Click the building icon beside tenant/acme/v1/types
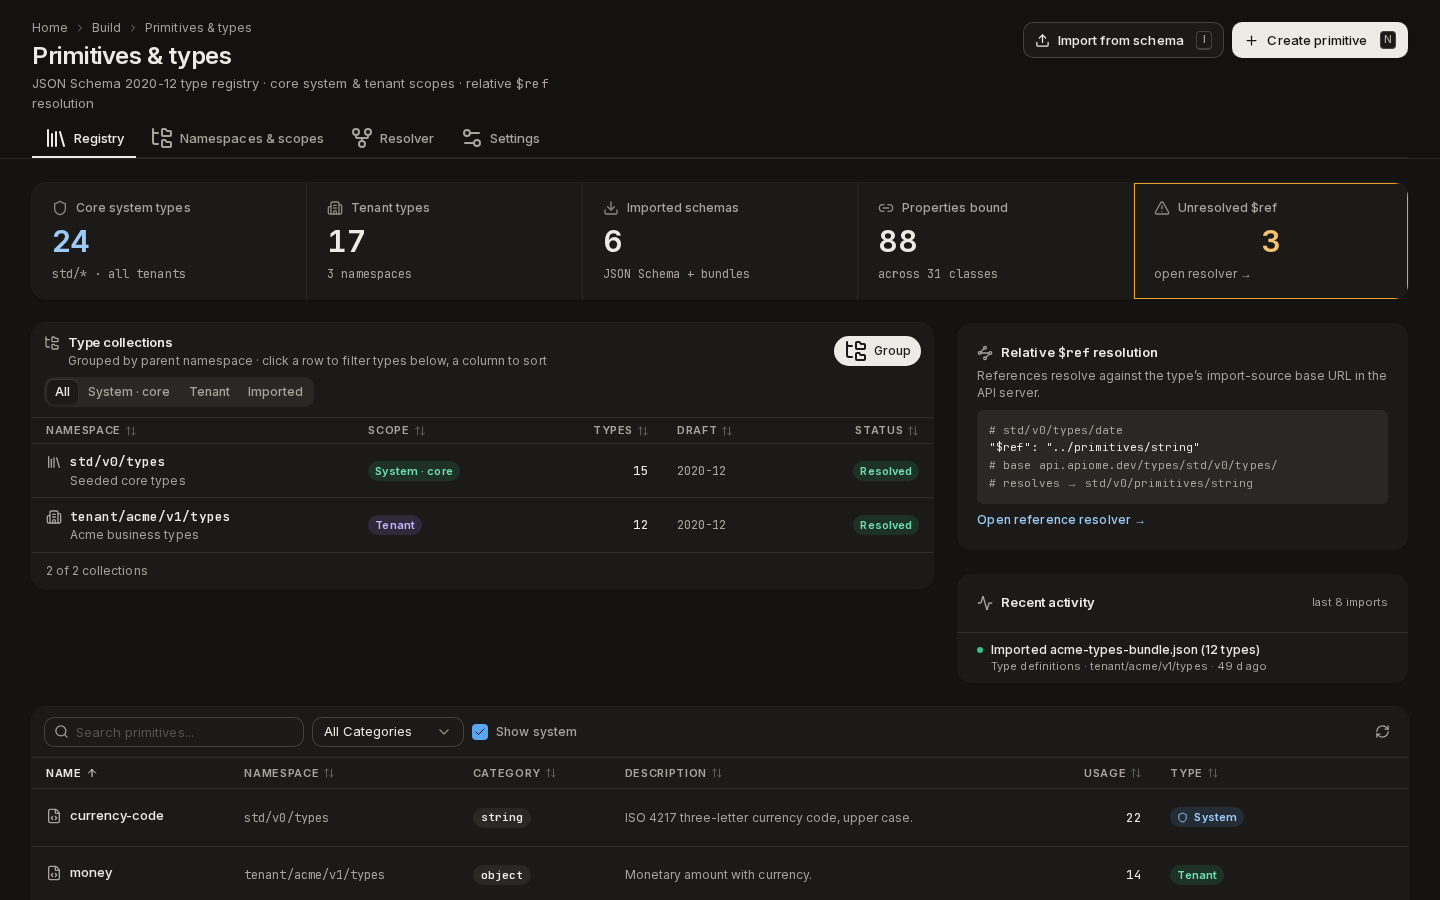The width and height of the screenshot is (1440, 900). (54, 517)
